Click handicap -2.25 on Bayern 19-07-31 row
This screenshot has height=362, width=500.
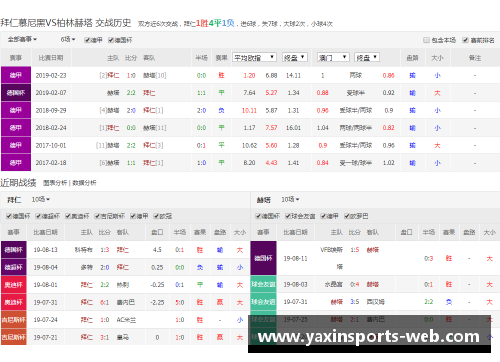point(157,302)
